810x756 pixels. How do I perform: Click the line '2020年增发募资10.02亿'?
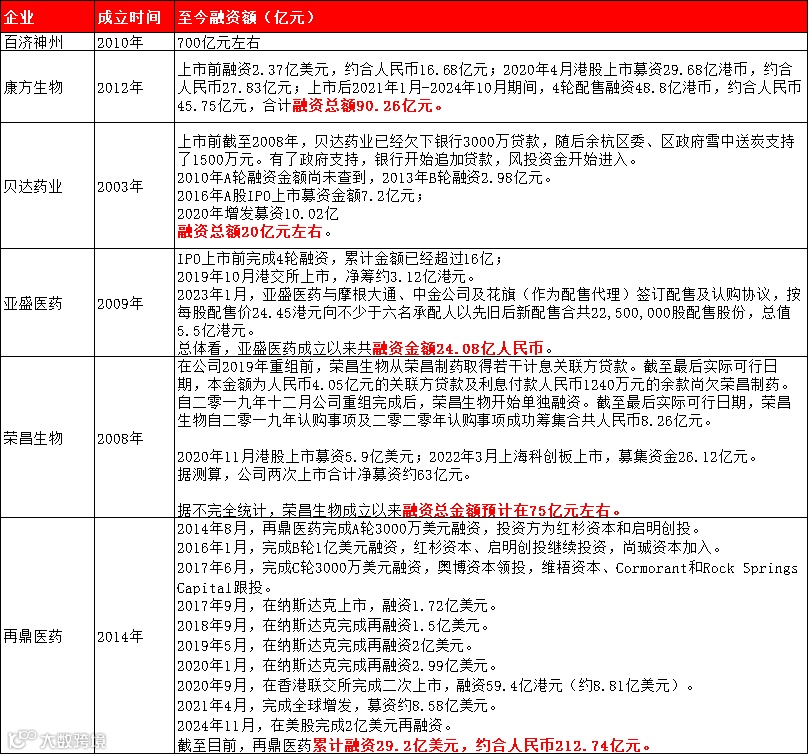(258, 214)
